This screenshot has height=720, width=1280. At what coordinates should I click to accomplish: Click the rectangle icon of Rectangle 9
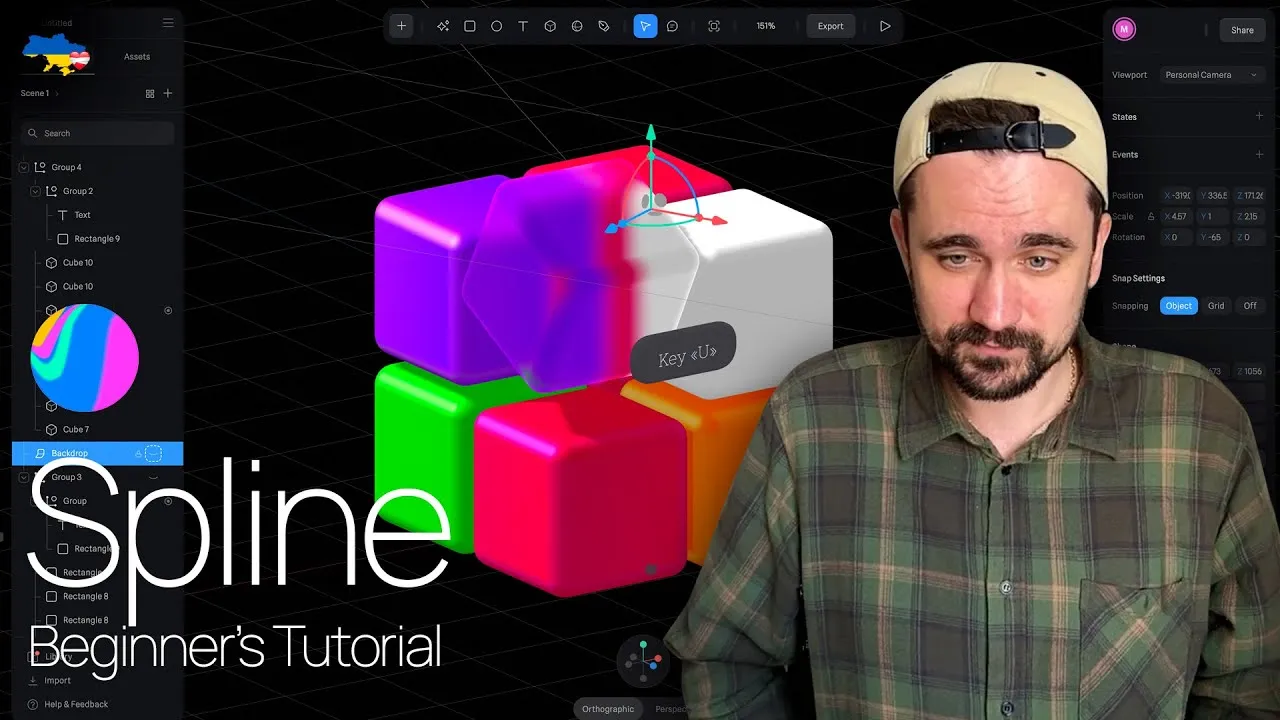[x=63, y=239]
